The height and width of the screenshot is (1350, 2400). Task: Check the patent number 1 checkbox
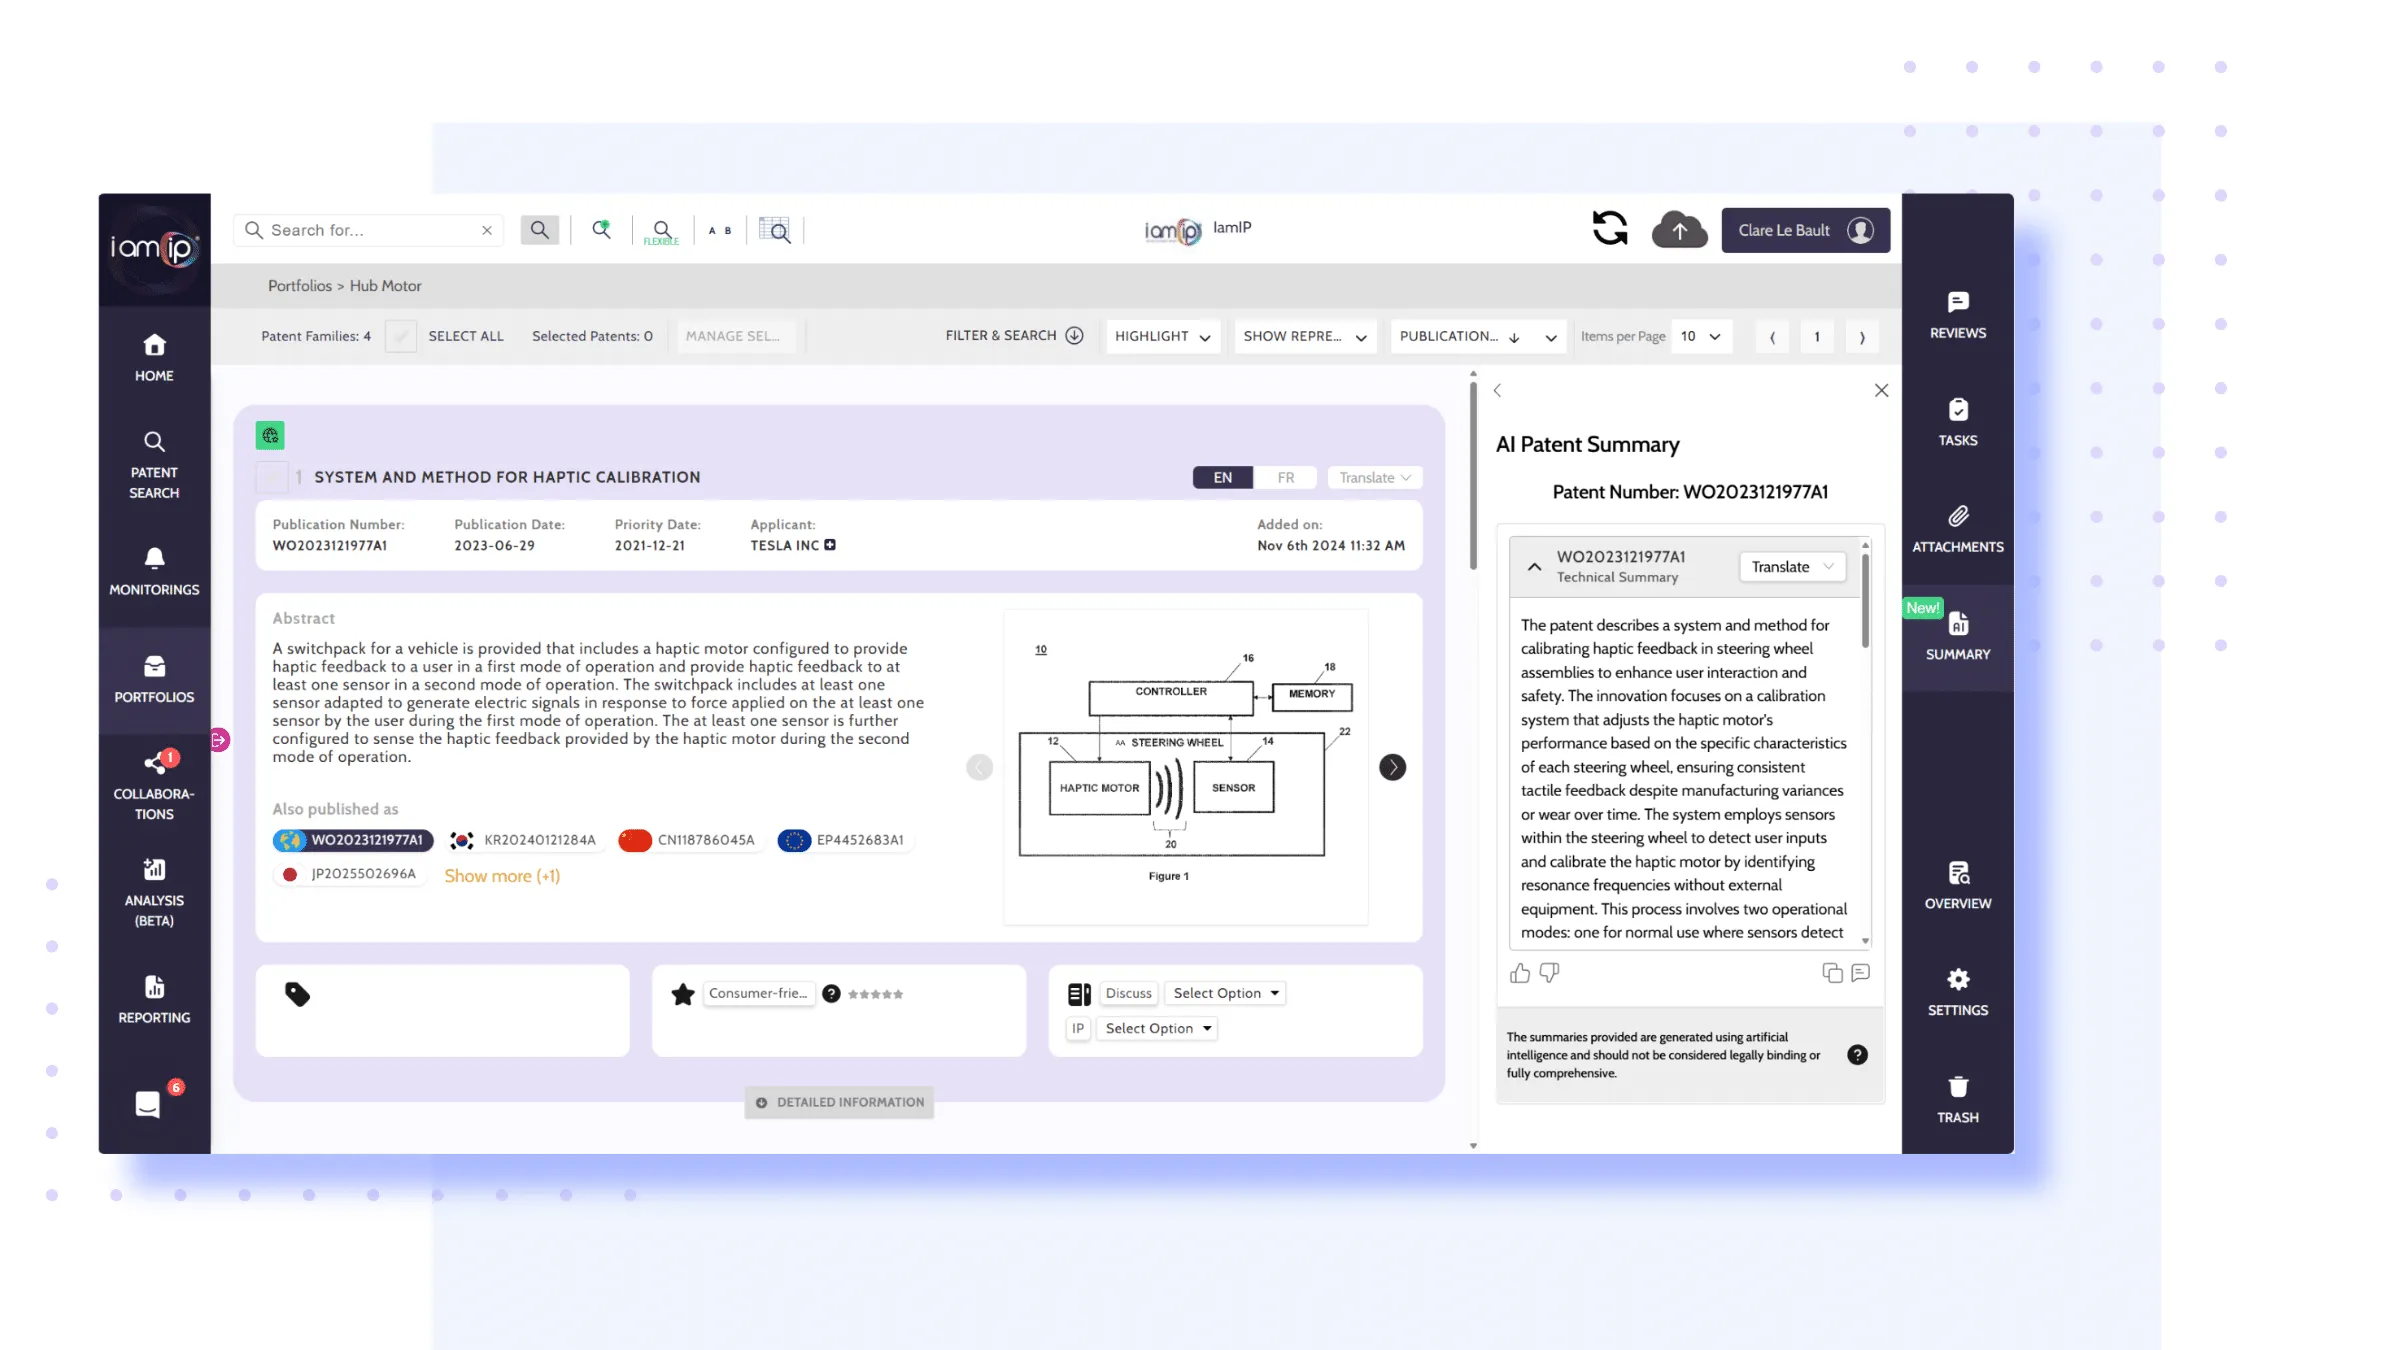click(x=271, y=477)
